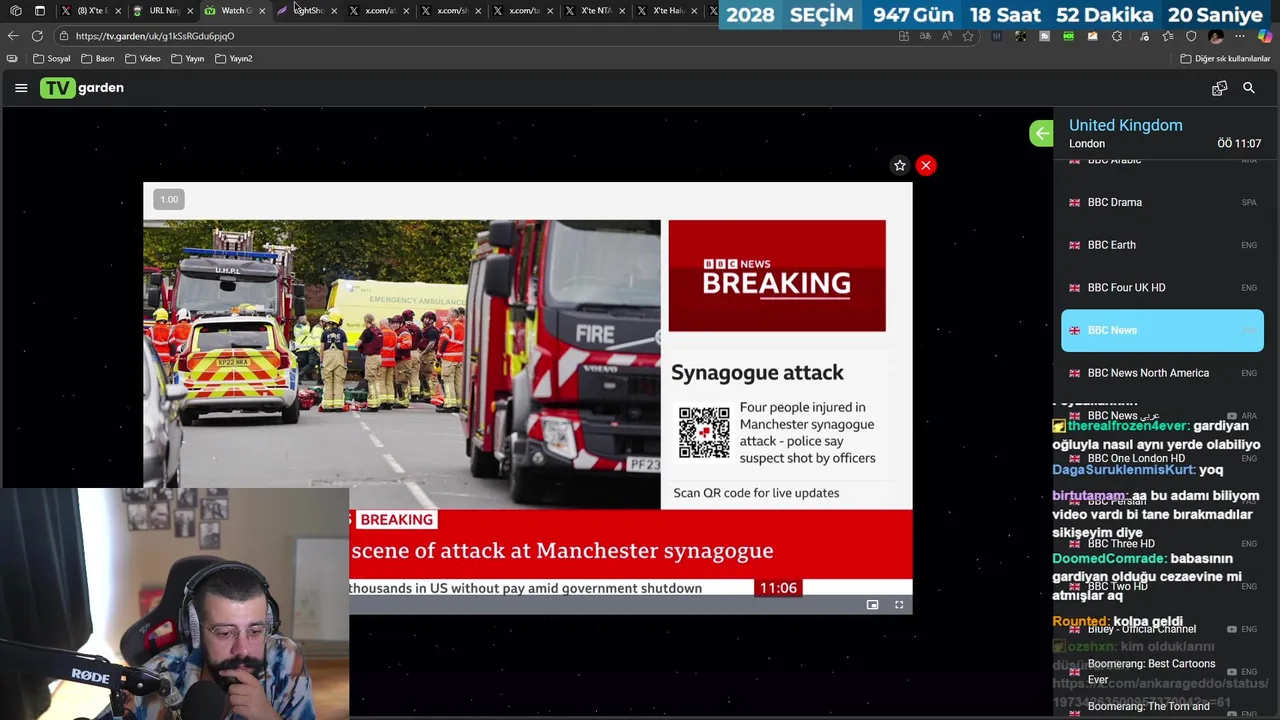Click the translate page icon

(925, 36)
